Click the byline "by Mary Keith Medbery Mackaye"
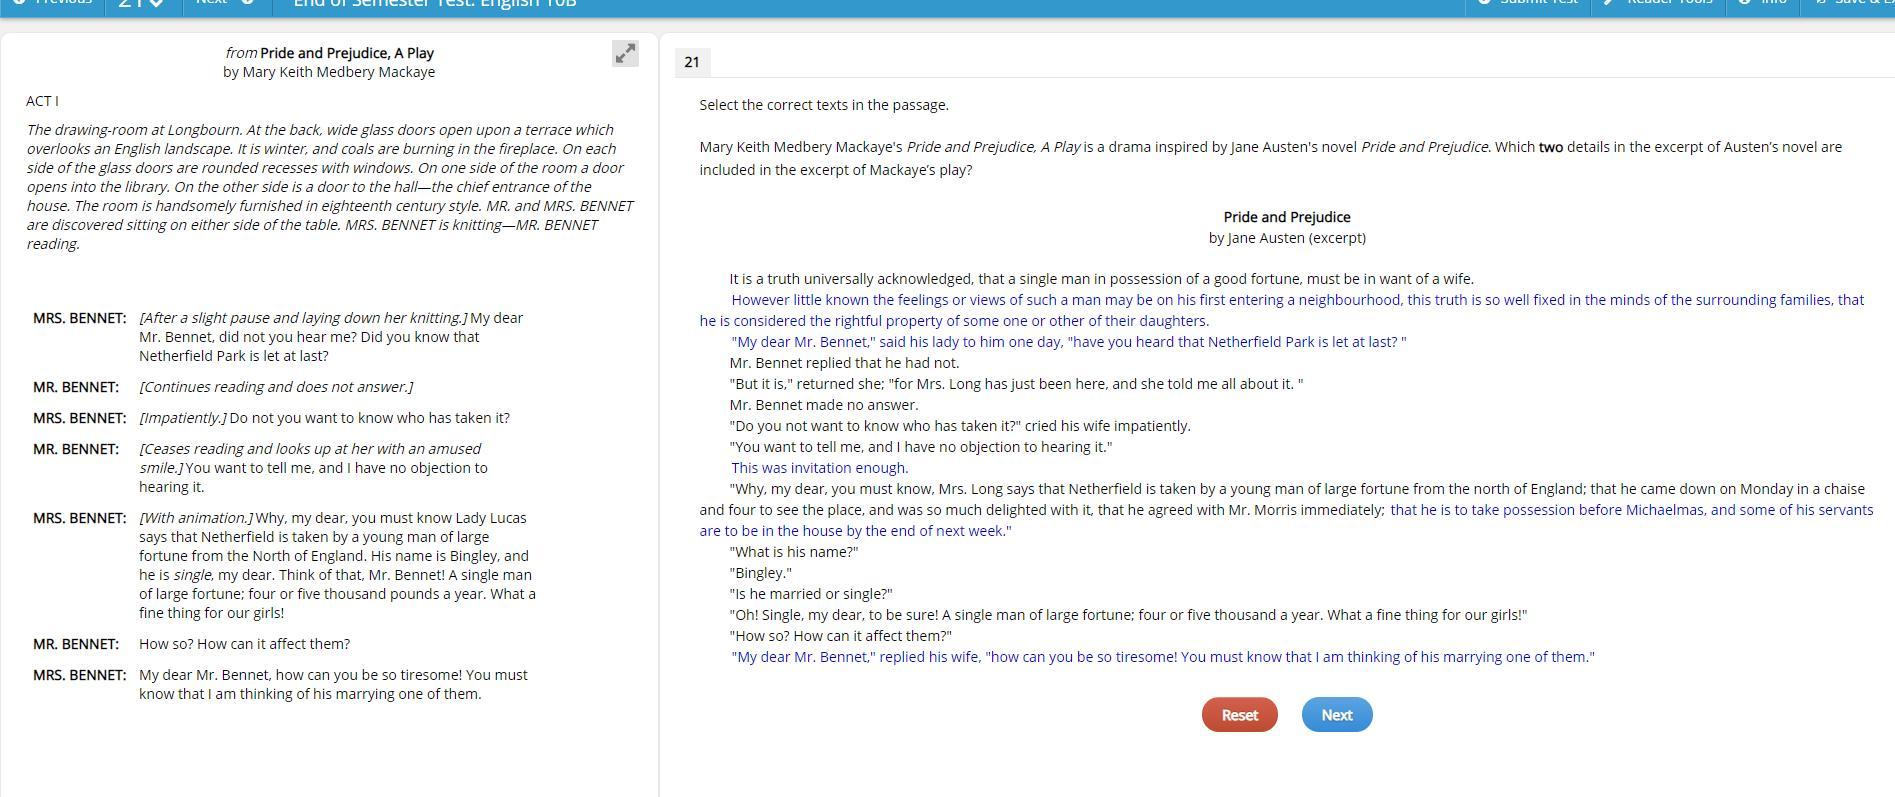Viewport: 1895px width, 797px height. [x=329, y=72]
